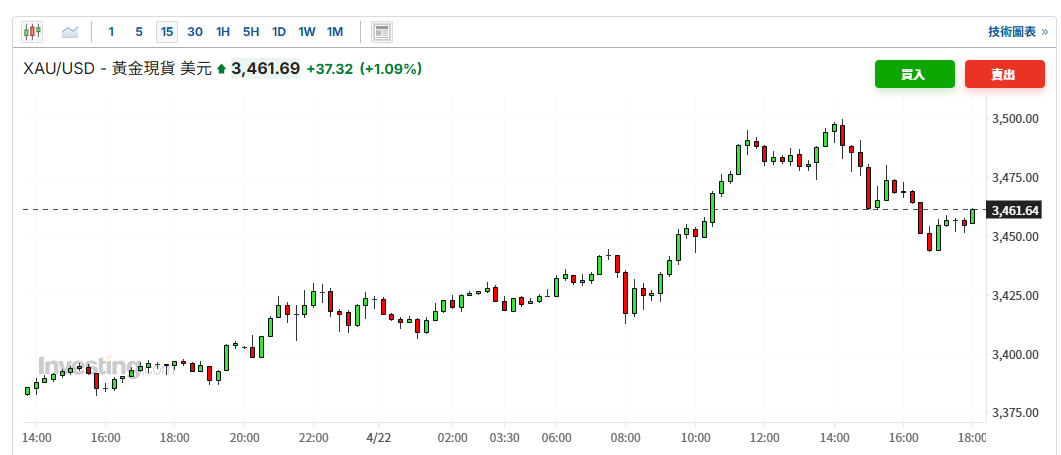Select the 5-minute timeframe
Image resolution: width=1061 pixels, height=455 pixels.
click(139, 32)
